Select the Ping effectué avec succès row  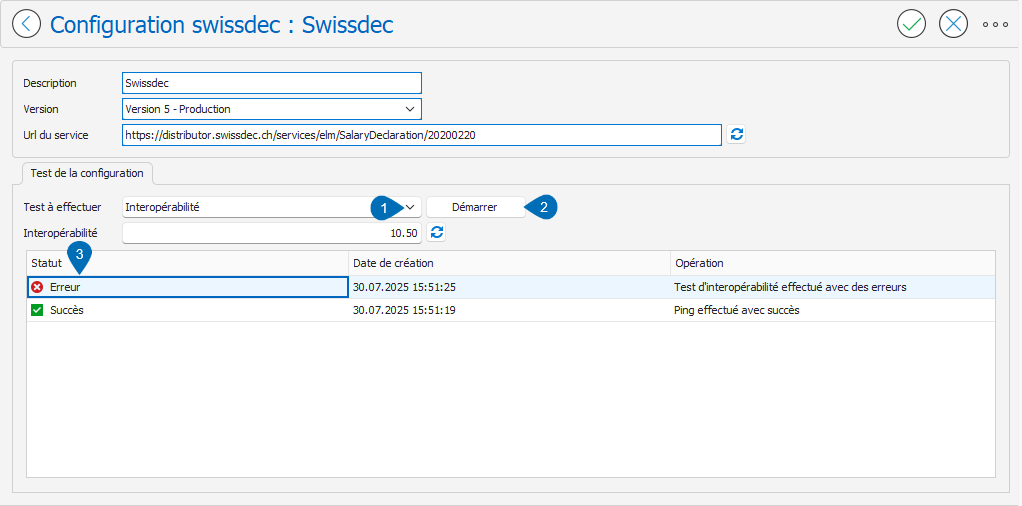pos(736,310)
